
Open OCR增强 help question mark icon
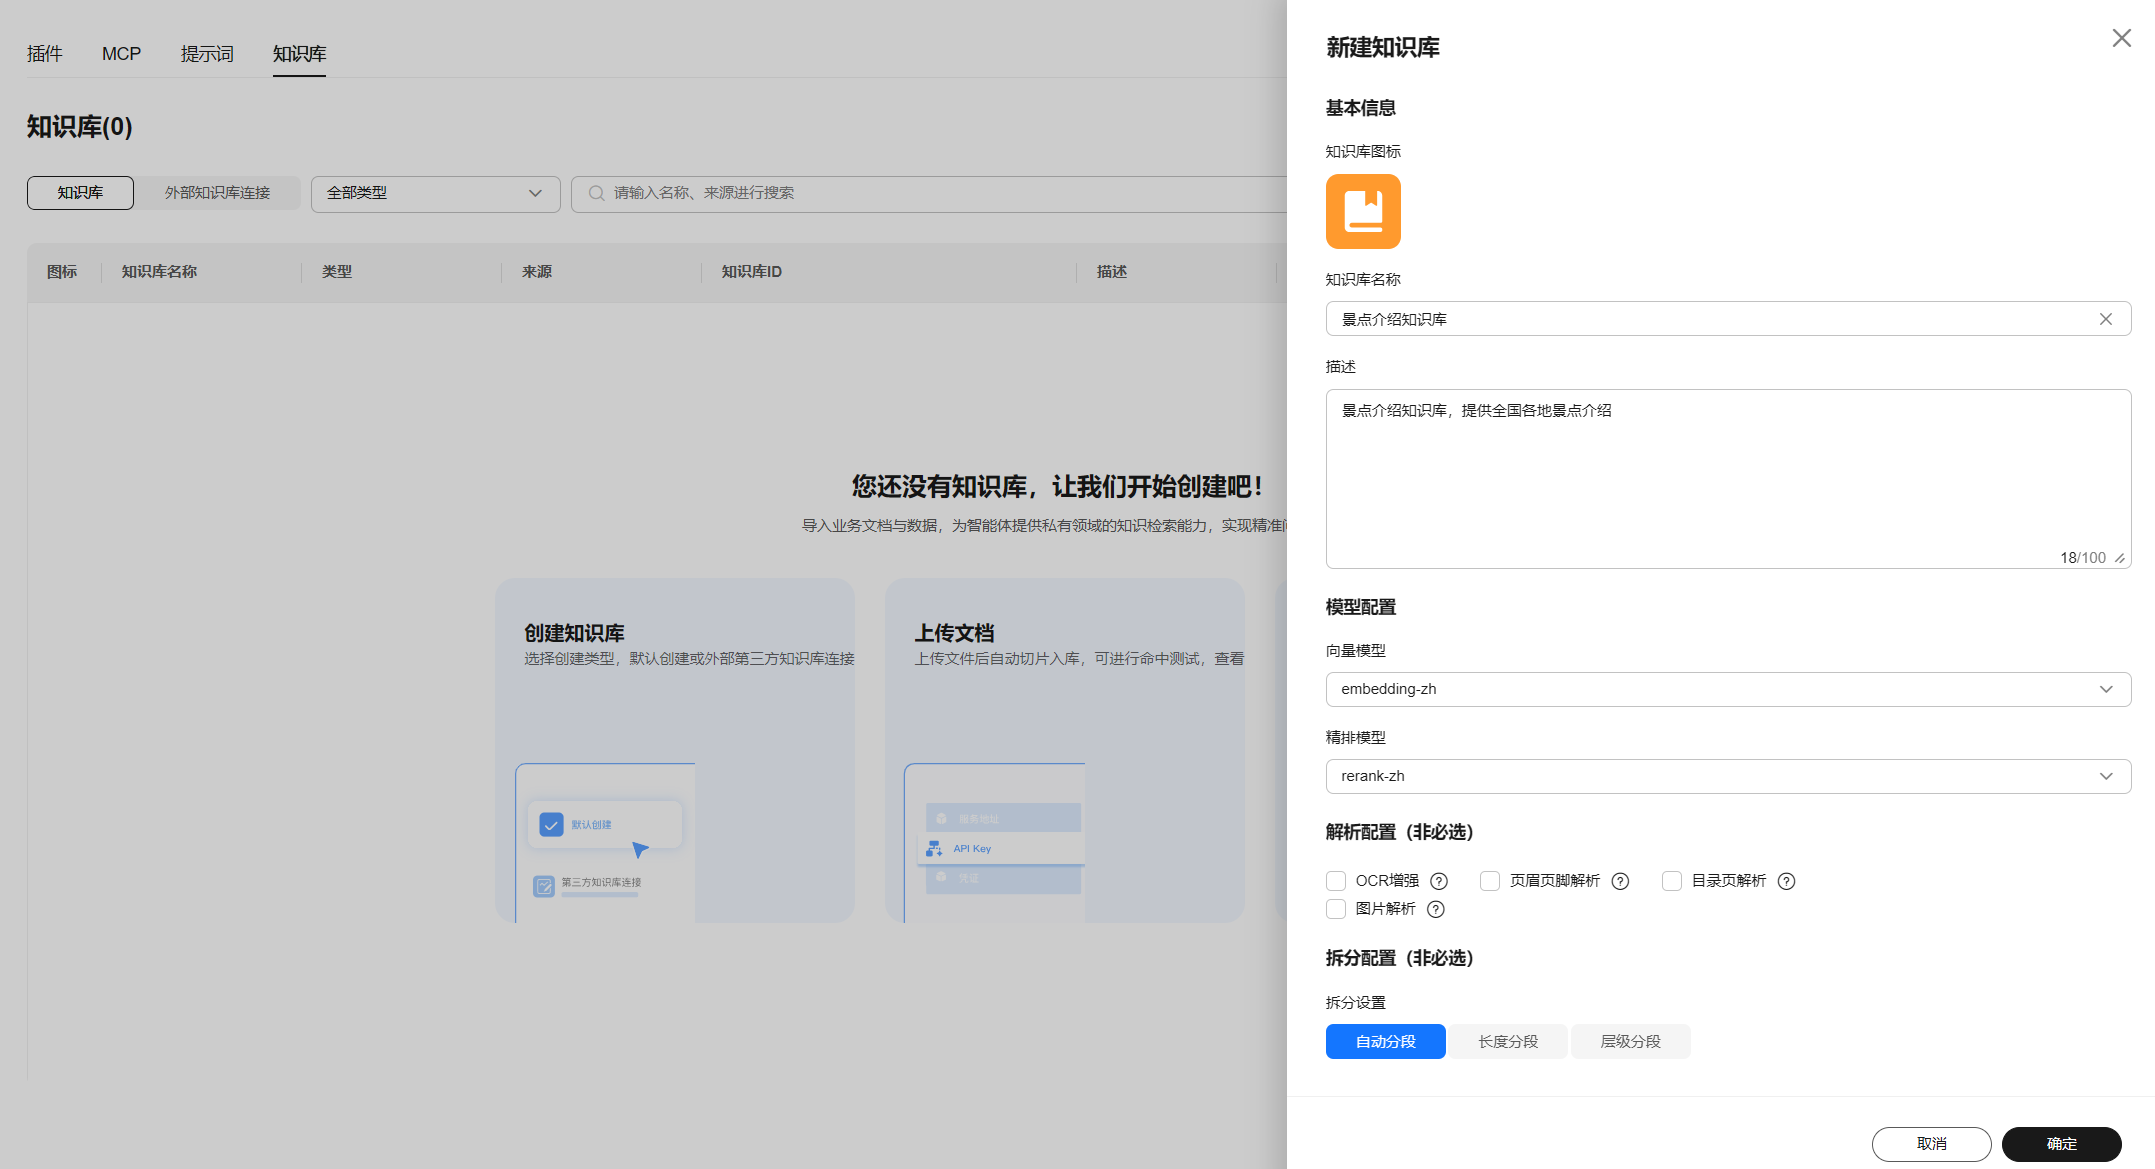point(1438,881)
